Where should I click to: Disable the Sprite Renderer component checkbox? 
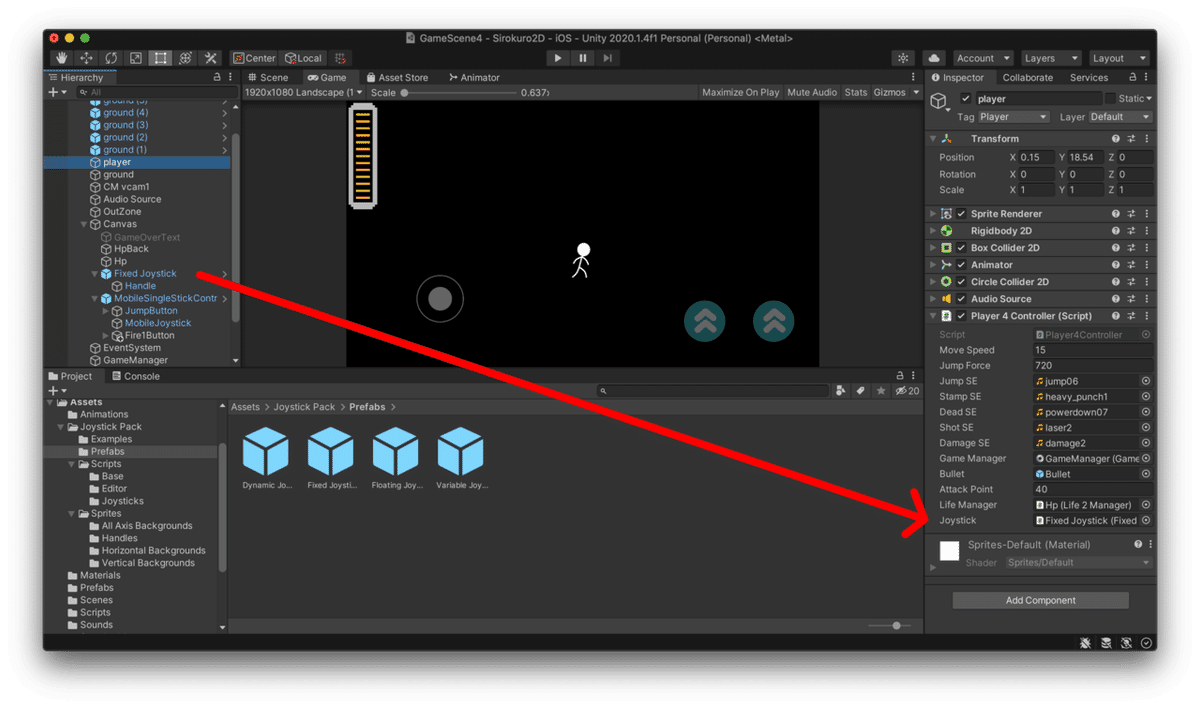[961, 214]
